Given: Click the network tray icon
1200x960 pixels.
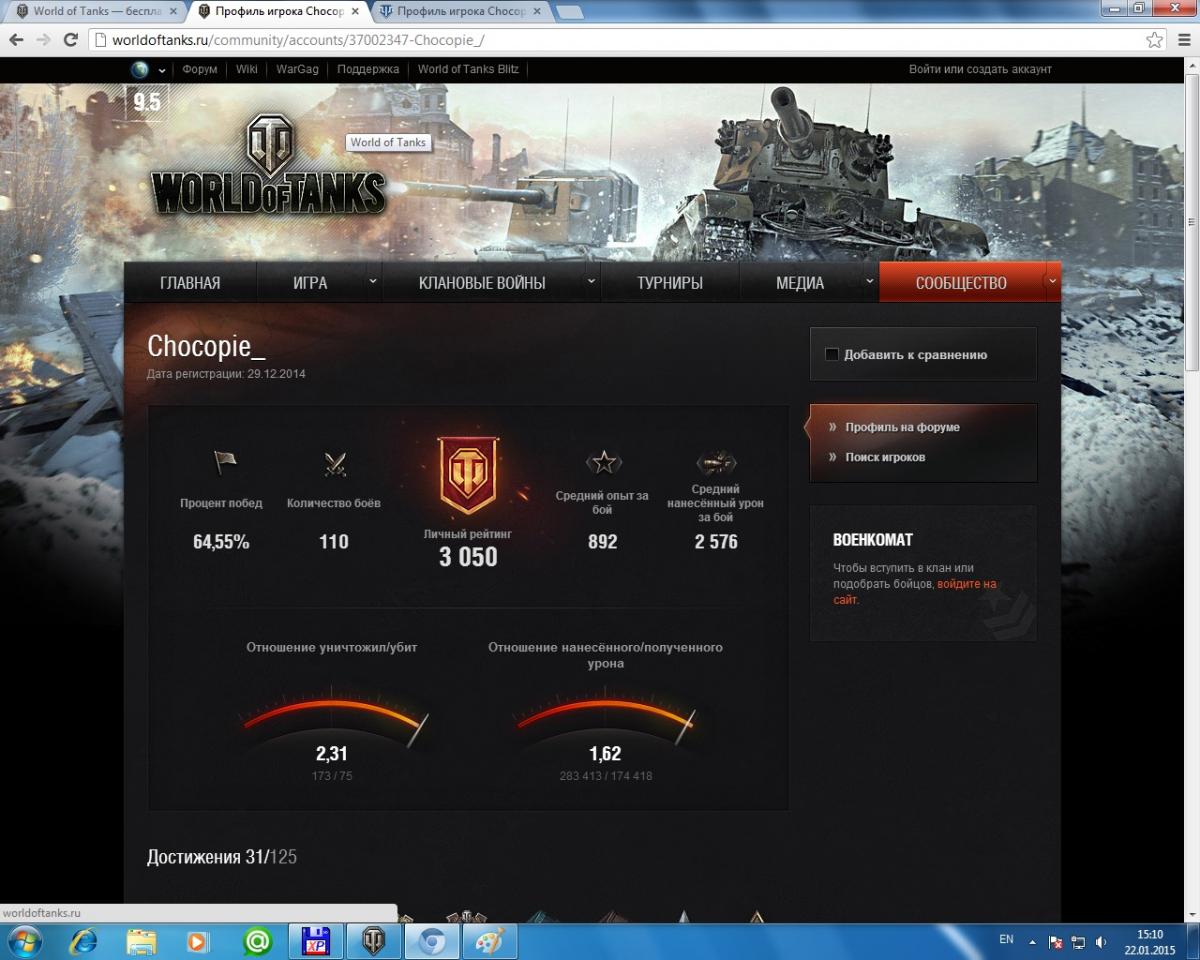Looking at the screenshot, I should click(1078, 942).
